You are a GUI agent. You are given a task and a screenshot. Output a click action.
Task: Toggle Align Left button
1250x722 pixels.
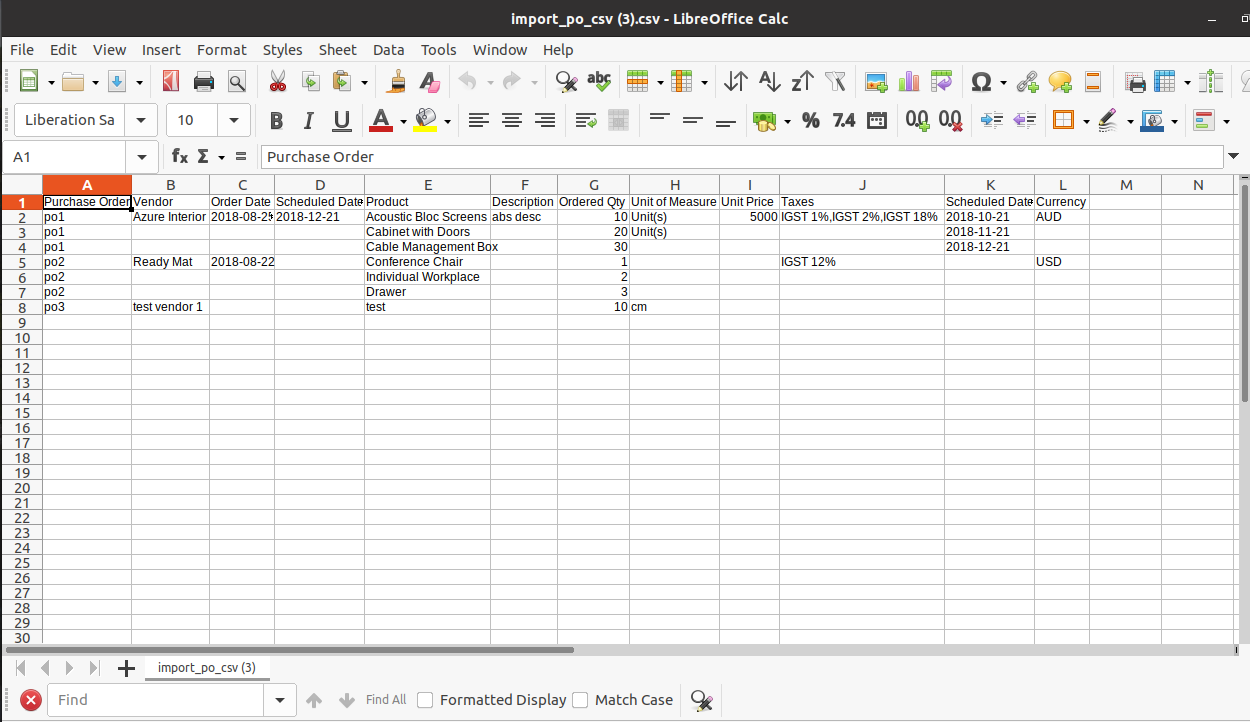point(479,121)
